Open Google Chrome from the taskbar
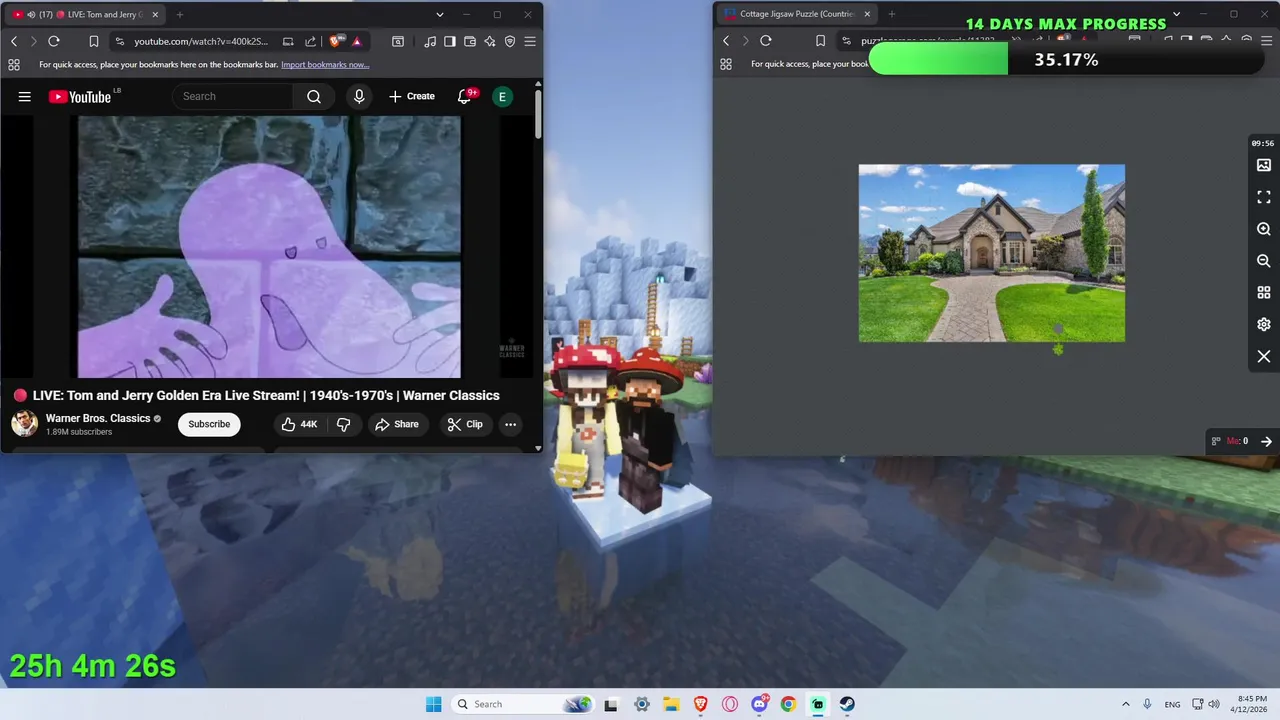 pos(788,704)
